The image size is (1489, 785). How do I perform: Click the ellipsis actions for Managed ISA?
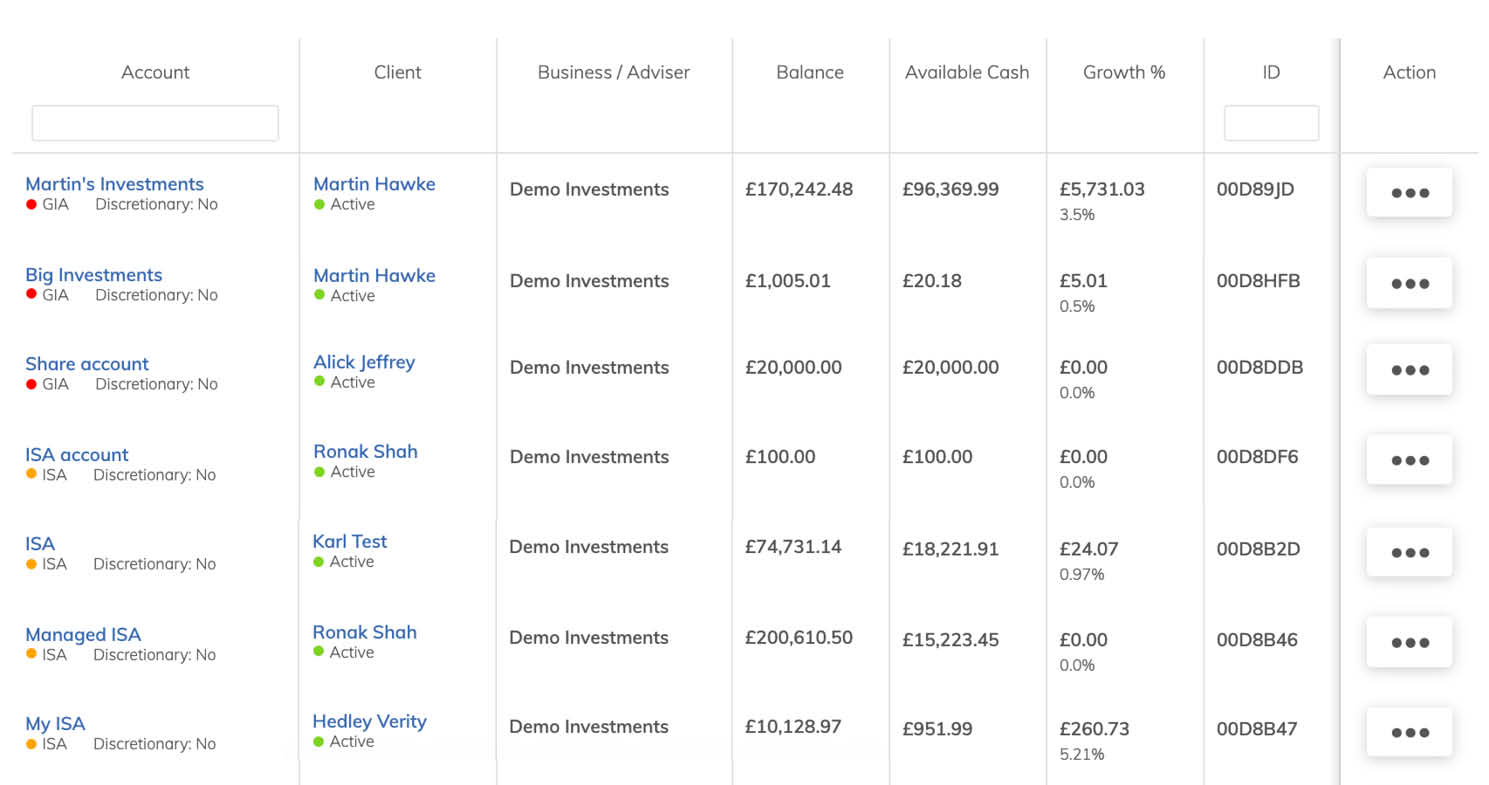[x=1409, y=642]
